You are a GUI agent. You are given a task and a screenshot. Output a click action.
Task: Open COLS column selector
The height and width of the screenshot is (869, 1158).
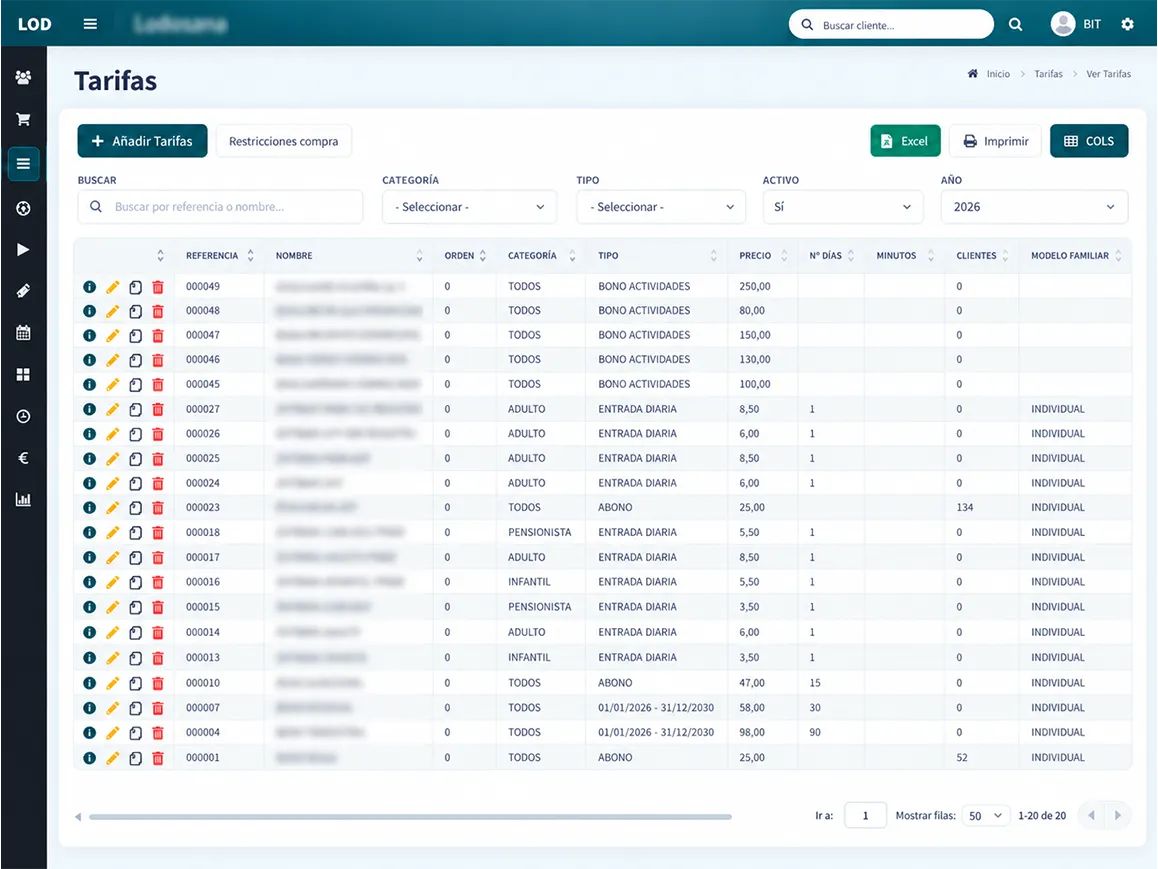pos(1089,141)
